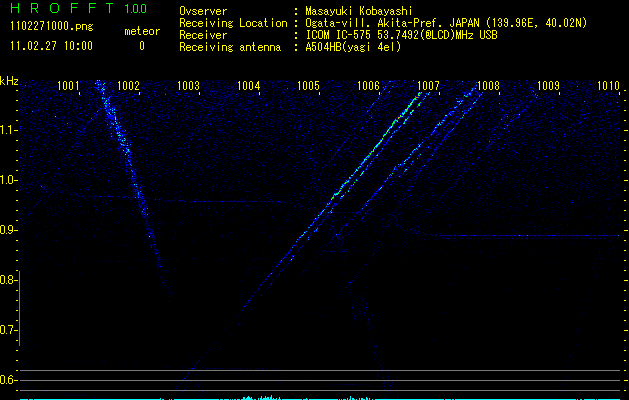629x400 pixels.
Task: Click the Ogata-vill. Akita-Pref. JAPAN location text
Action: click(446, 23)
